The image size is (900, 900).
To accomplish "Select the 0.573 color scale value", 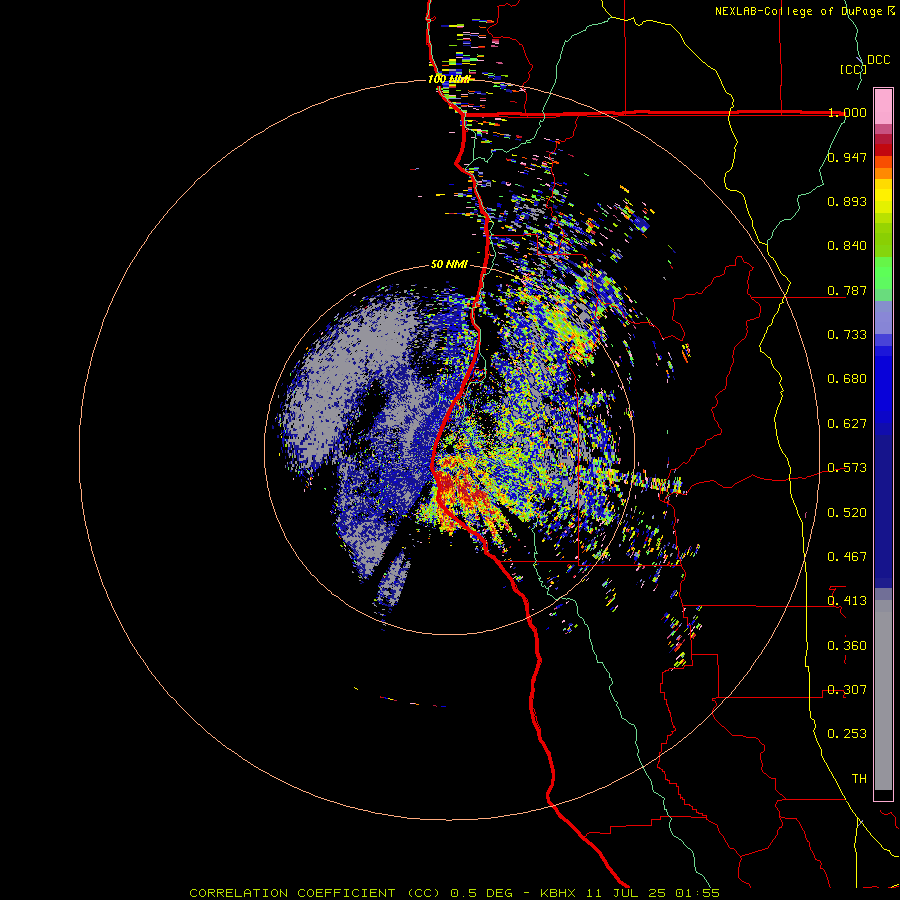I will click(x=847, y=468).
